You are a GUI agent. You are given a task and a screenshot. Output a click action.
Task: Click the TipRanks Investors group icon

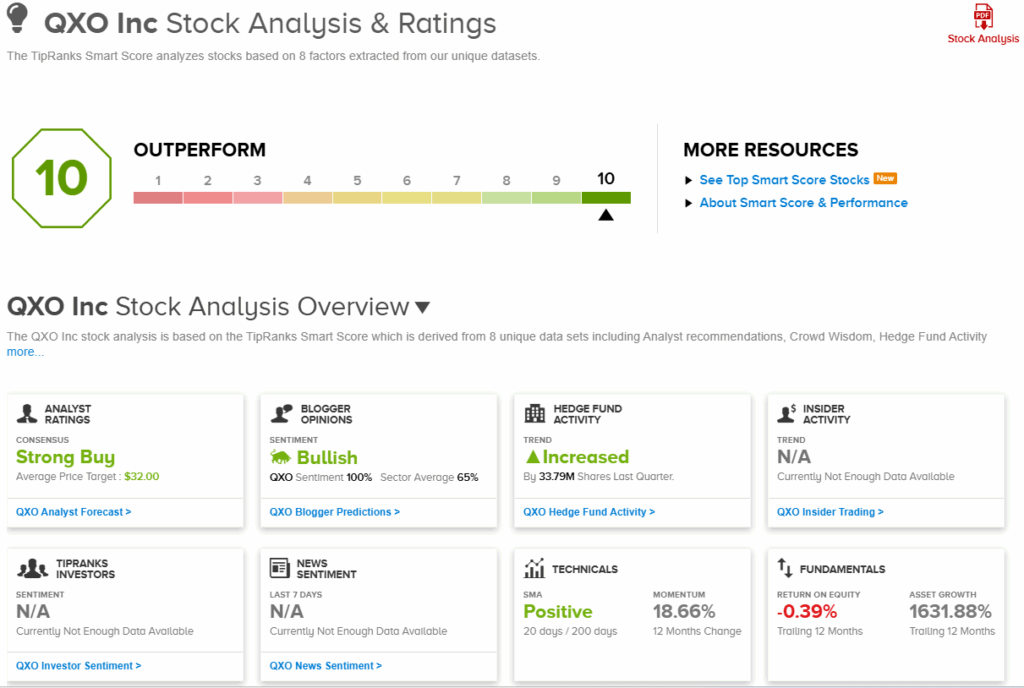point(30,568)
